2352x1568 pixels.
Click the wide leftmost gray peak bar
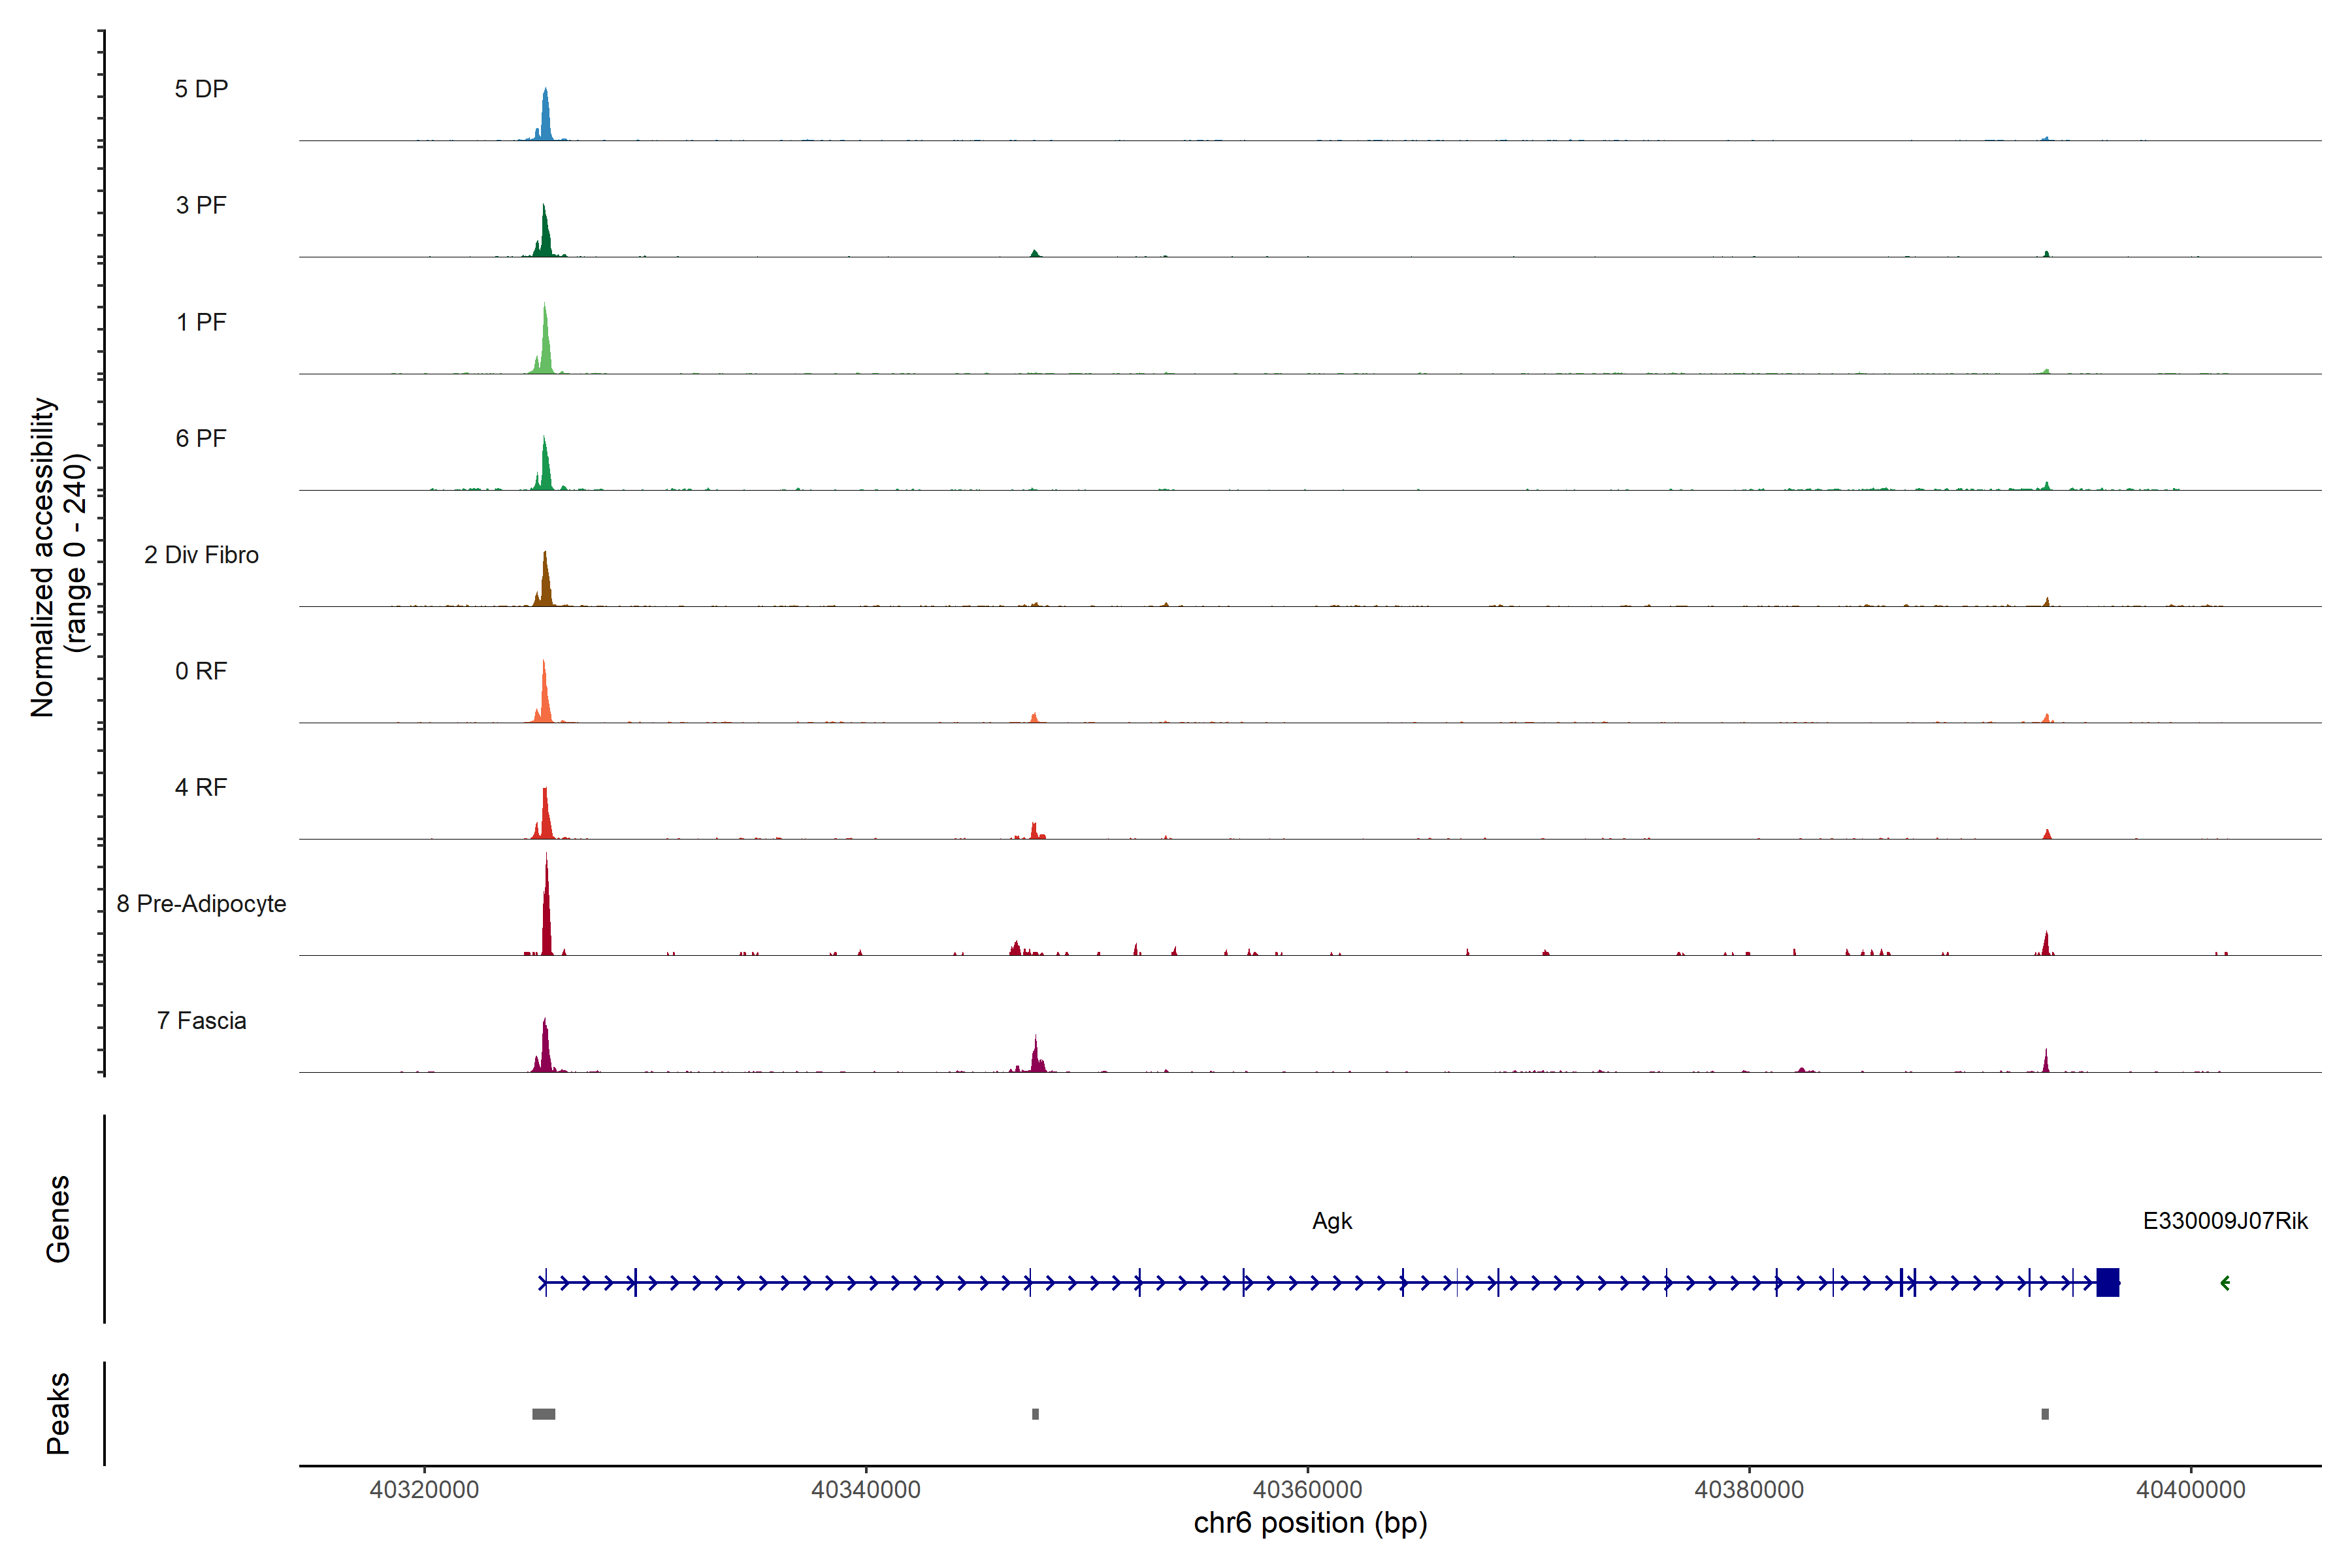(543, 1414)
